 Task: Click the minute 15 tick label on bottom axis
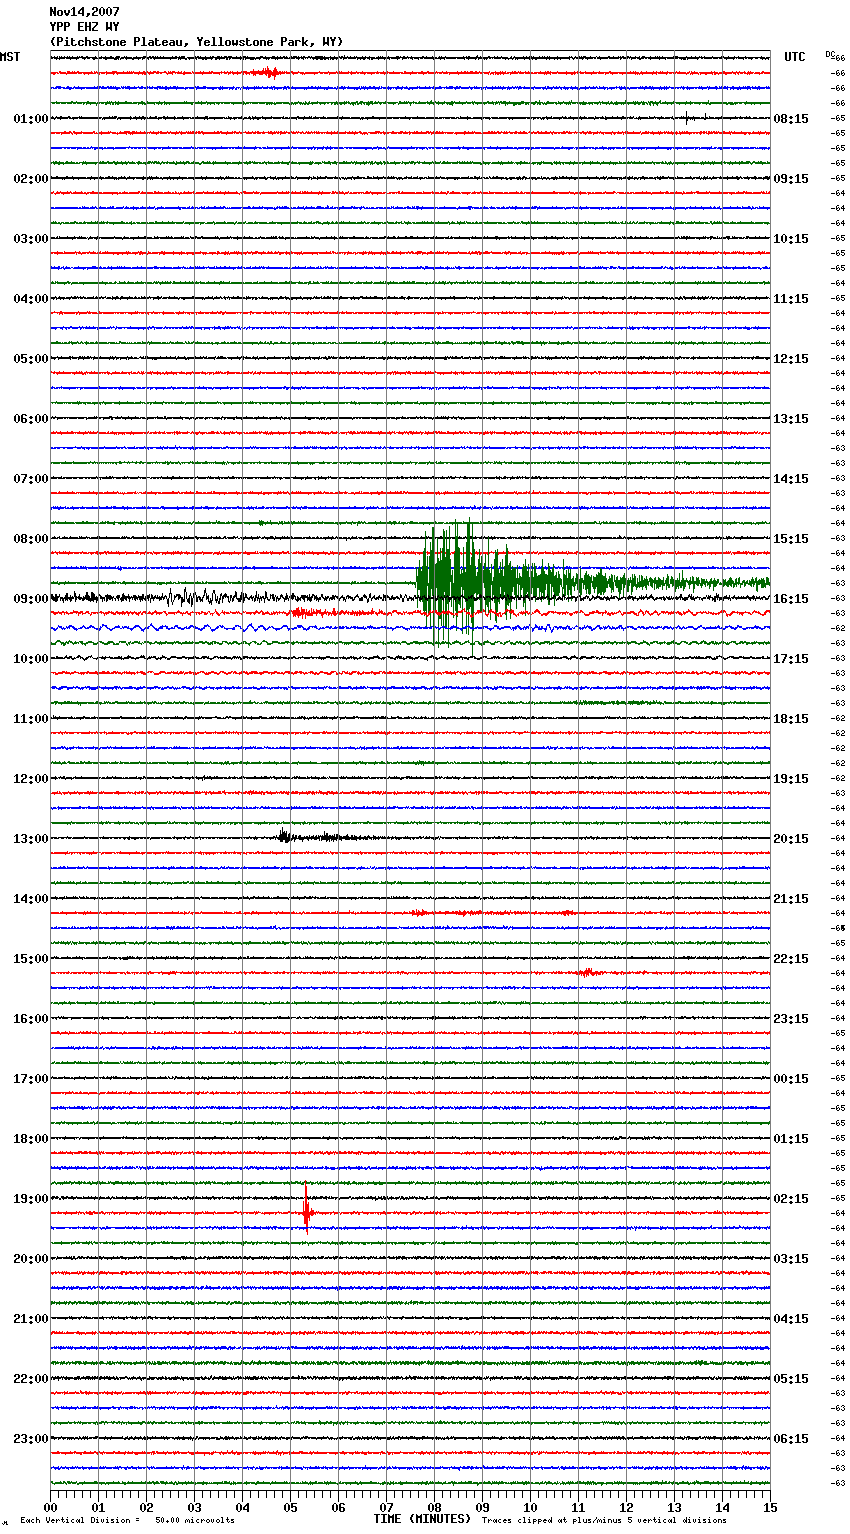coord(770,1507)
